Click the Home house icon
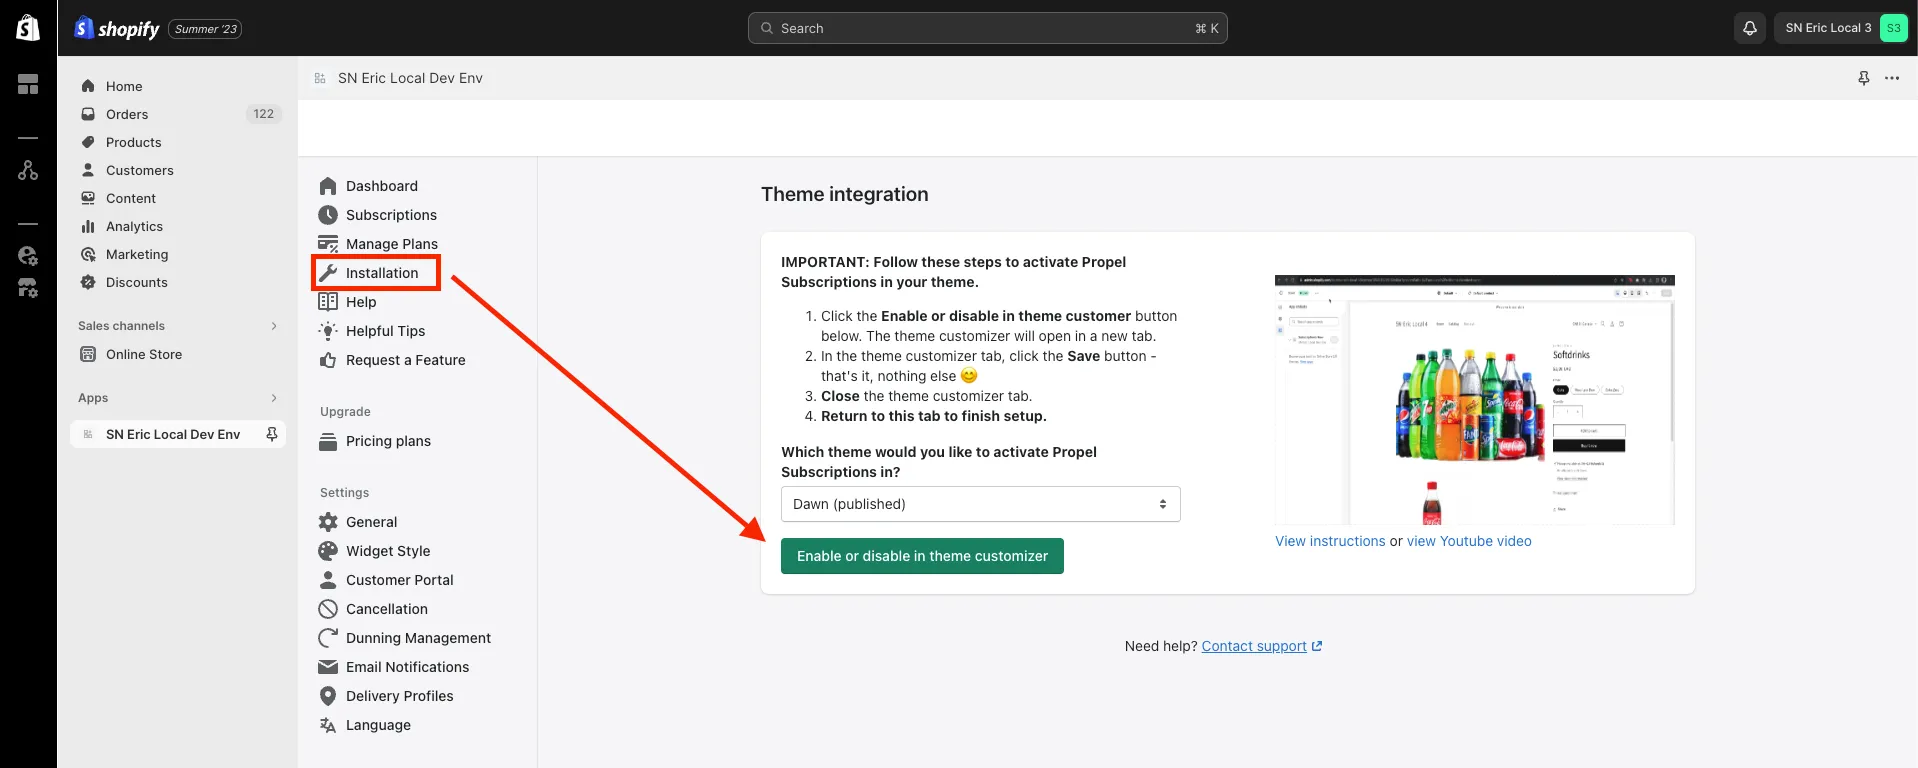The height and width of the screenshot is (768, 1918). [x=88, y=86]
